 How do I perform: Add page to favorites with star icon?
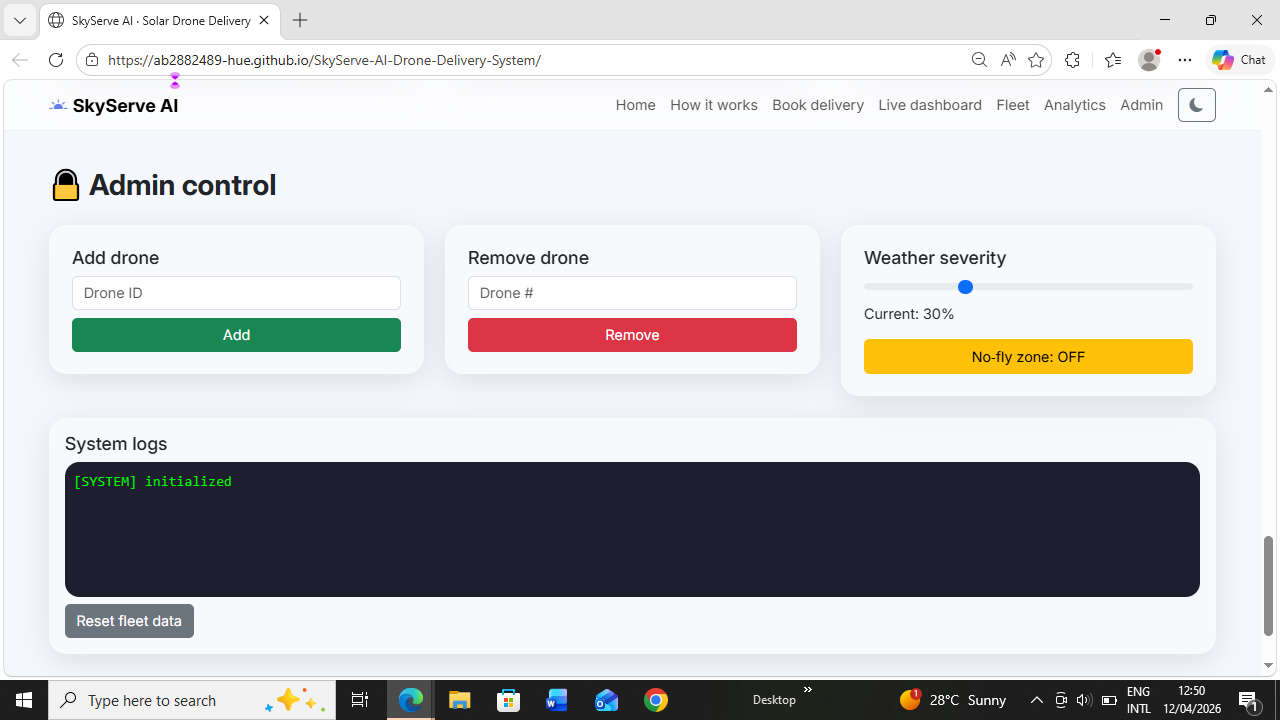click(1036, 60)
